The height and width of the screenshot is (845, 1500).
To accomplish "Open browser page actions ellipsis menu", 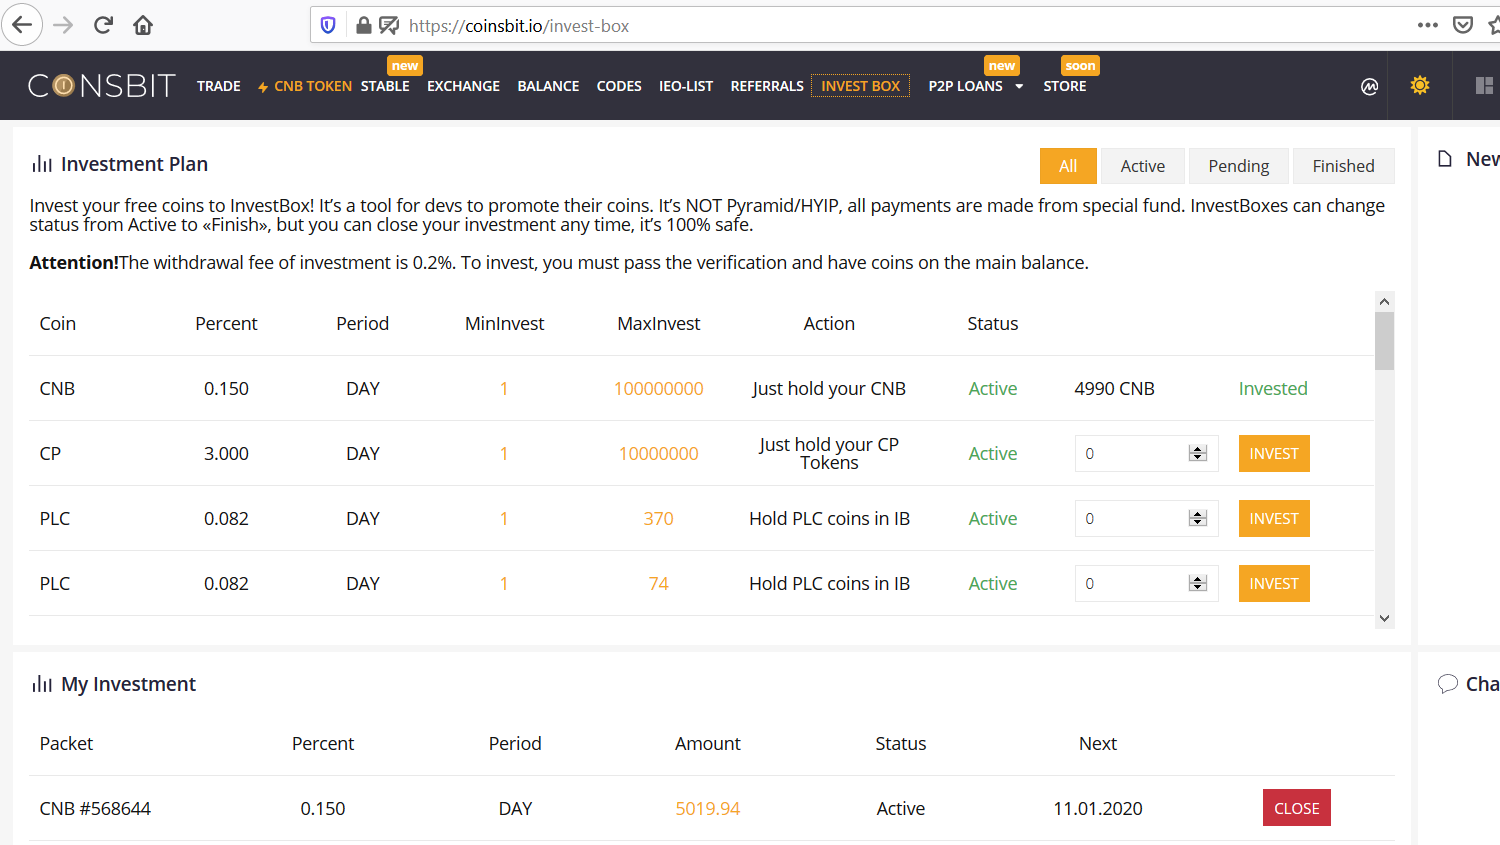I will tap(1427, 25).
